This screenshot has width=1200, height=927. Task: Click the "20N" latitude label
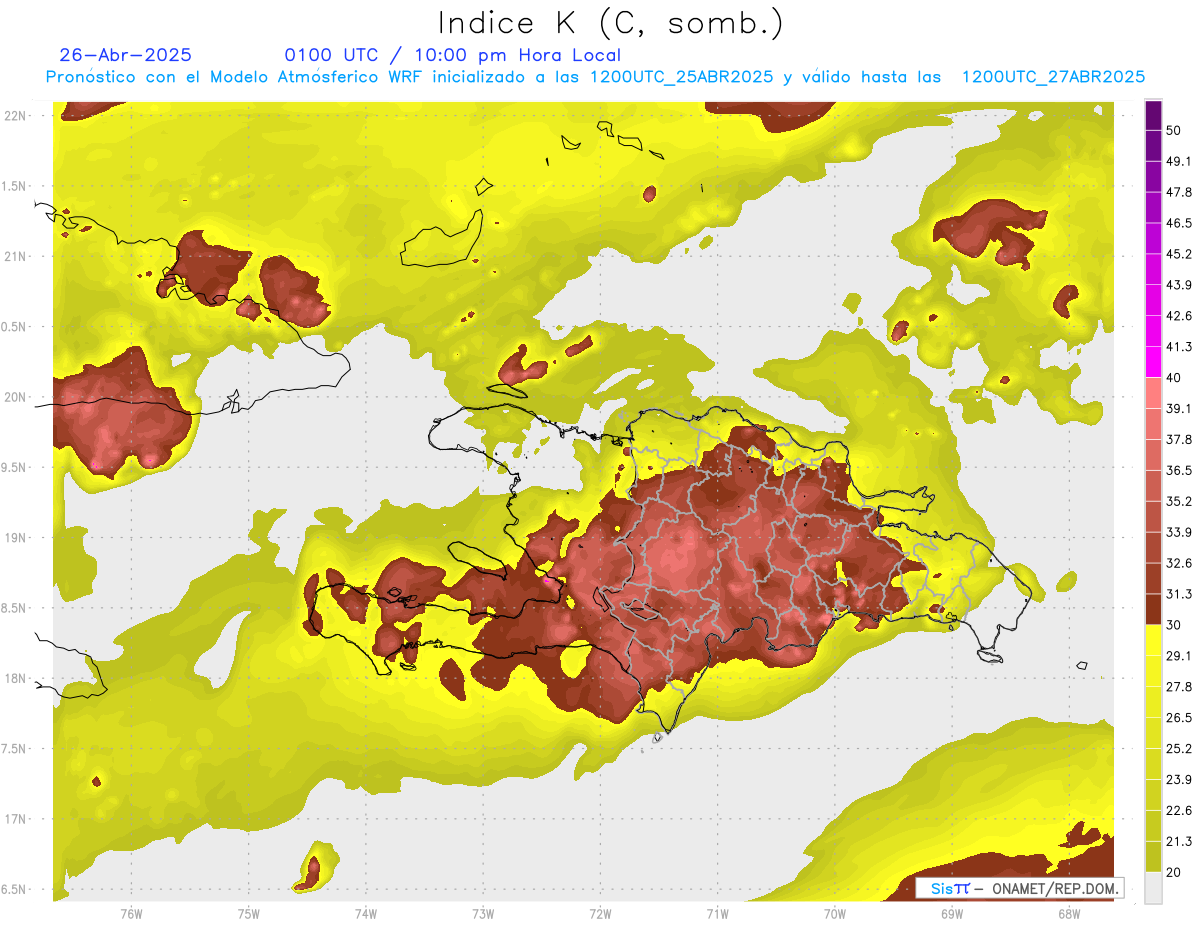(x=14, y=397)
